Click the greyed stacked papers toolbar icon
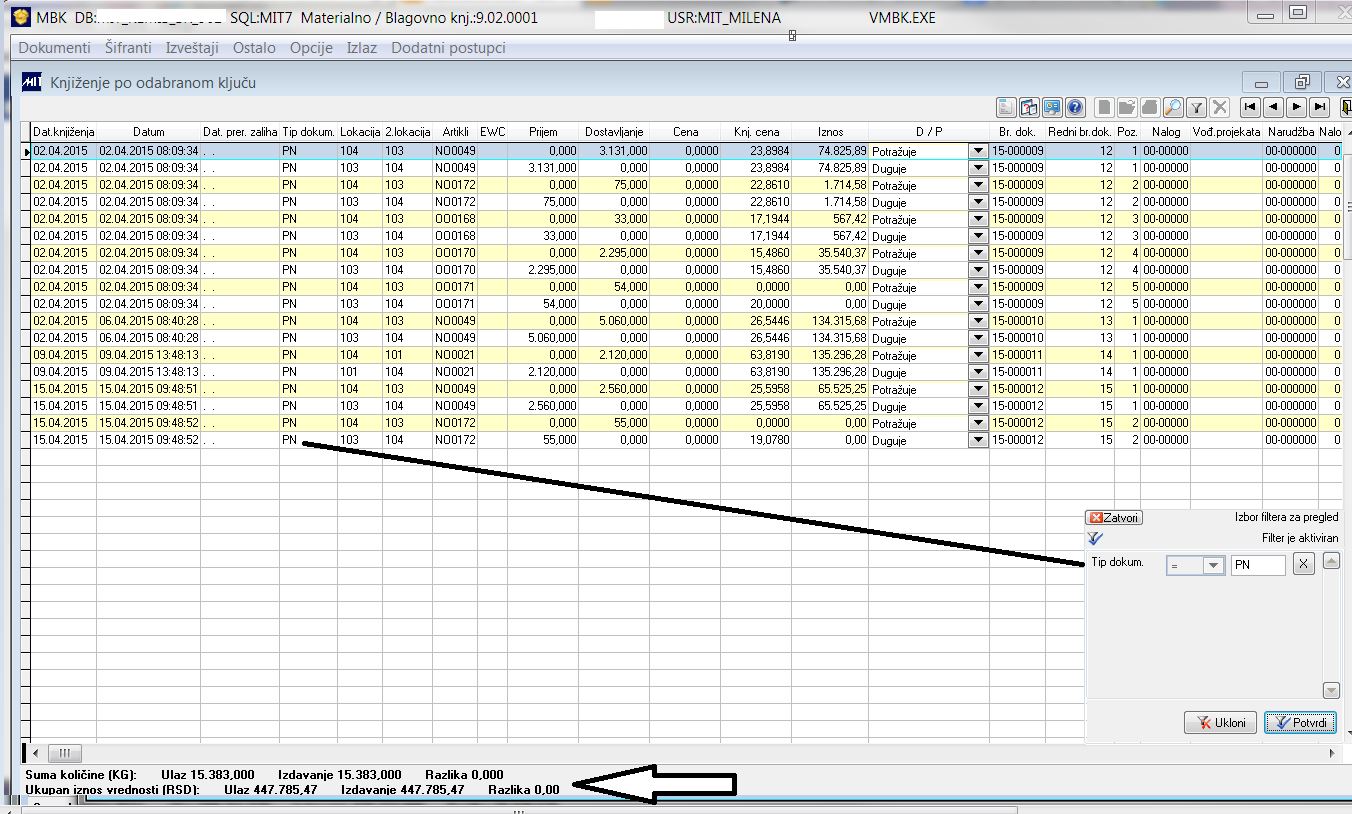This screenshot has height=814, width=1352. (x=1150, y=107)
